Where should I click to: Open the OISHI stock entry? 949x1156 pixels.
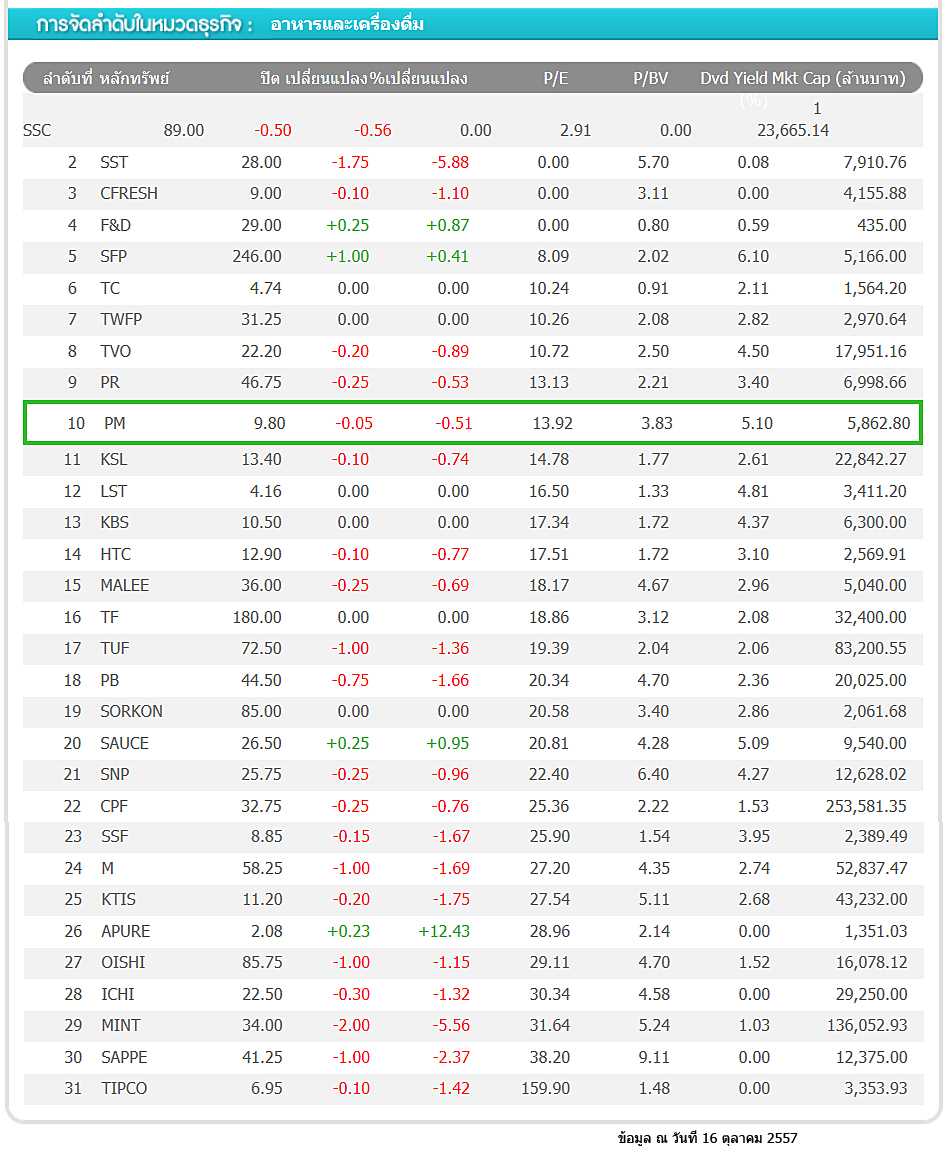click(x=123, y=962)
